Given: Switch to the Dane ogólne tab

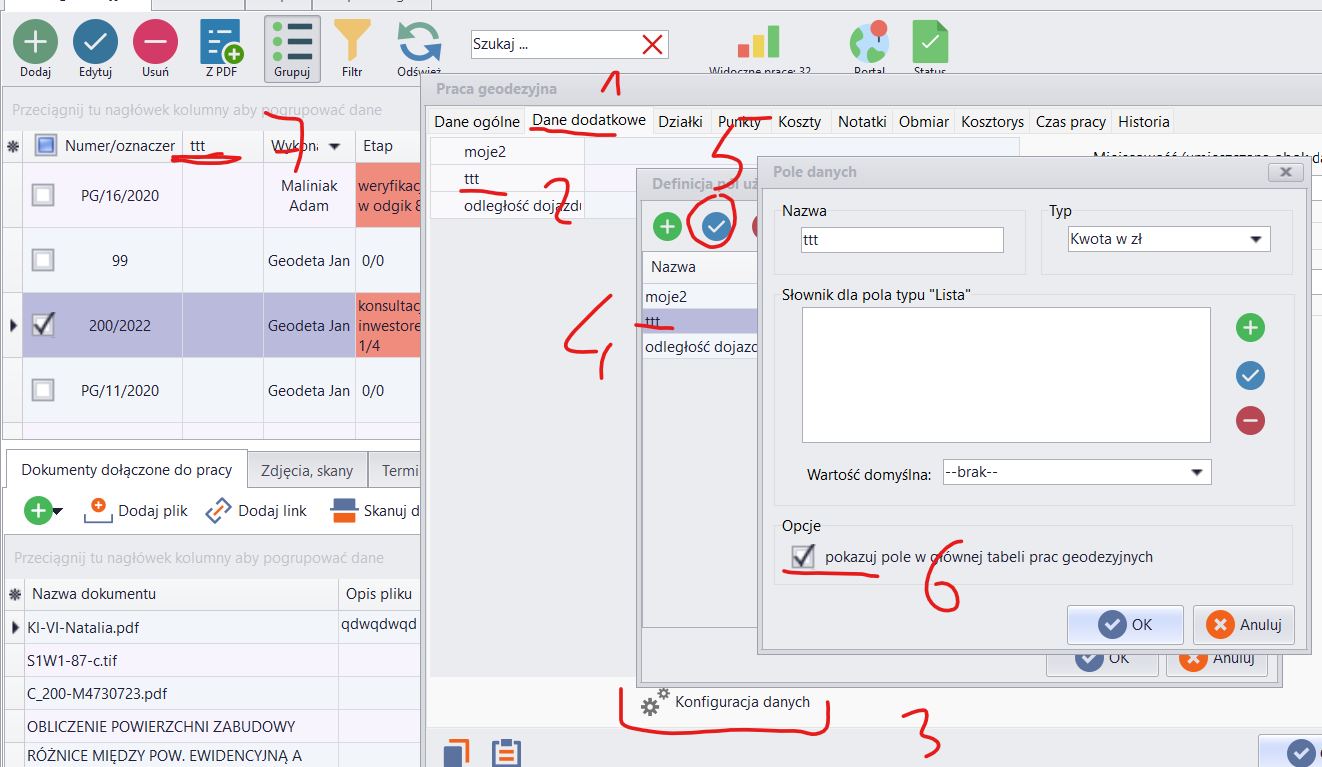Looking at the screenshot, I should tap(477, 121).
